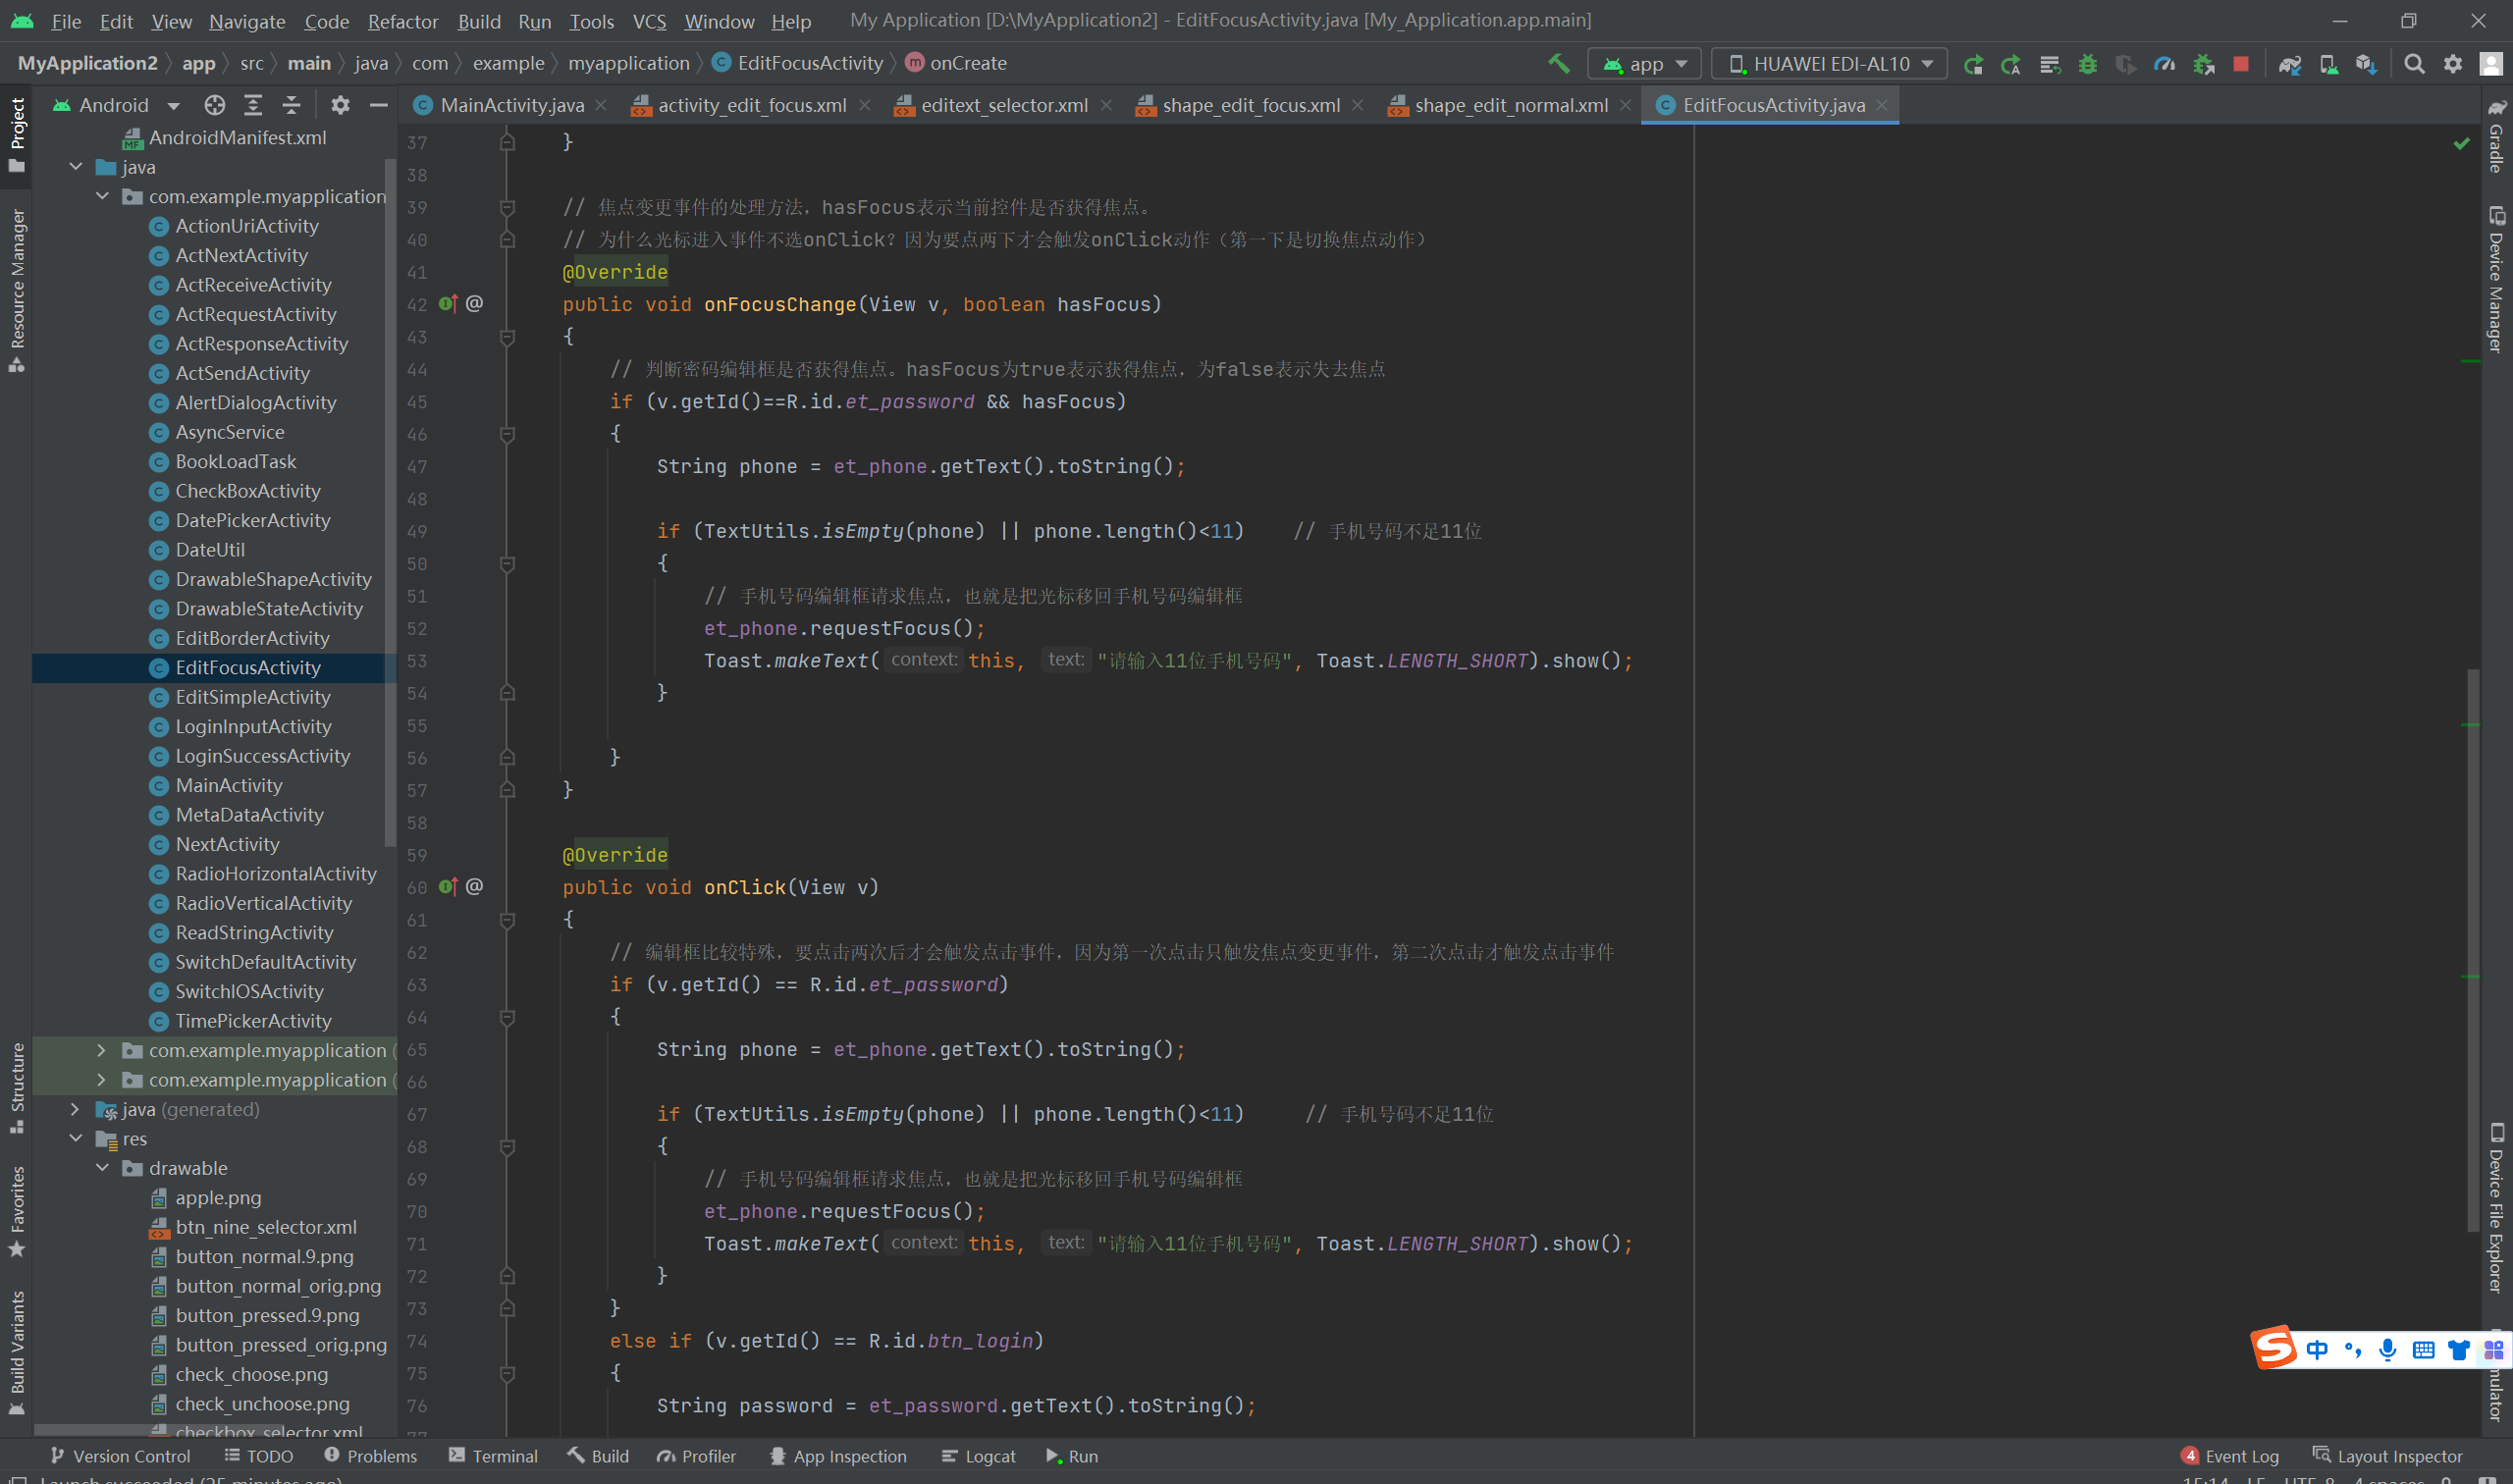Toggle the Structure tool window button
This screenshot has height=1484, width=2513.
click(16, 1087)
